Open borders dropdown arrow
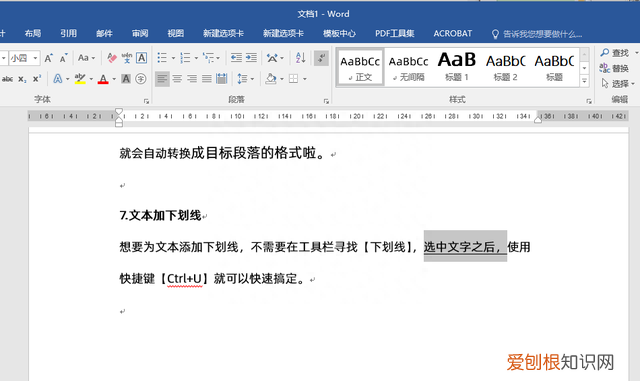 pos(304,79)
